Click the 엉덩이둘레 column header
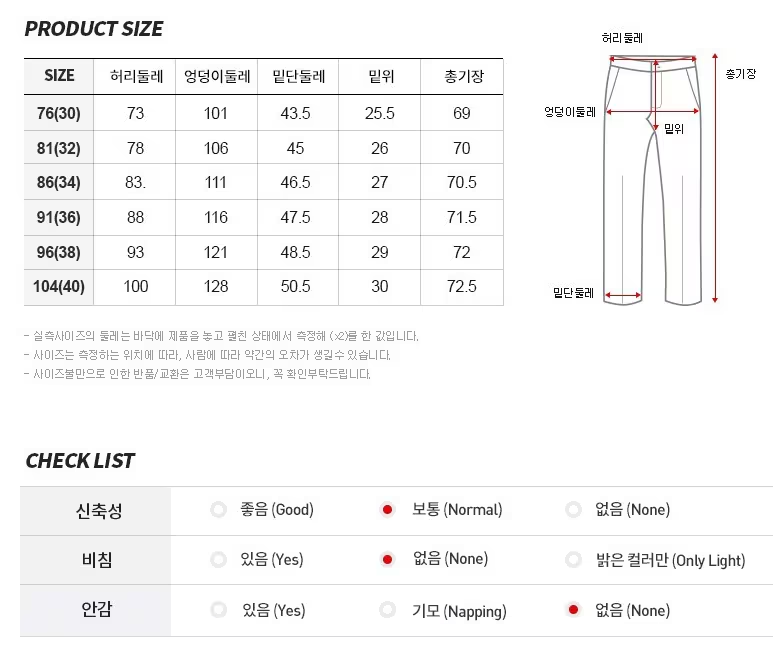The width and height of the screenshot is (773, 649). tap(217, 76)
